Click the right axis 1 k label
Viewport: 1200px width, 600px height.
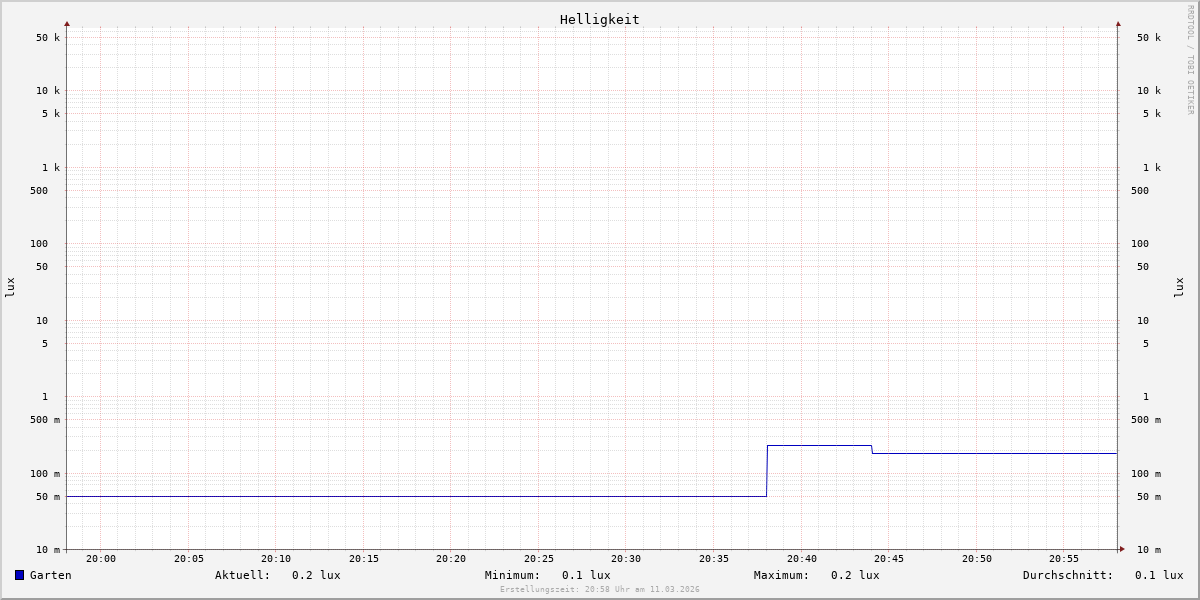pyautogui.click(x=1152, y=168)
